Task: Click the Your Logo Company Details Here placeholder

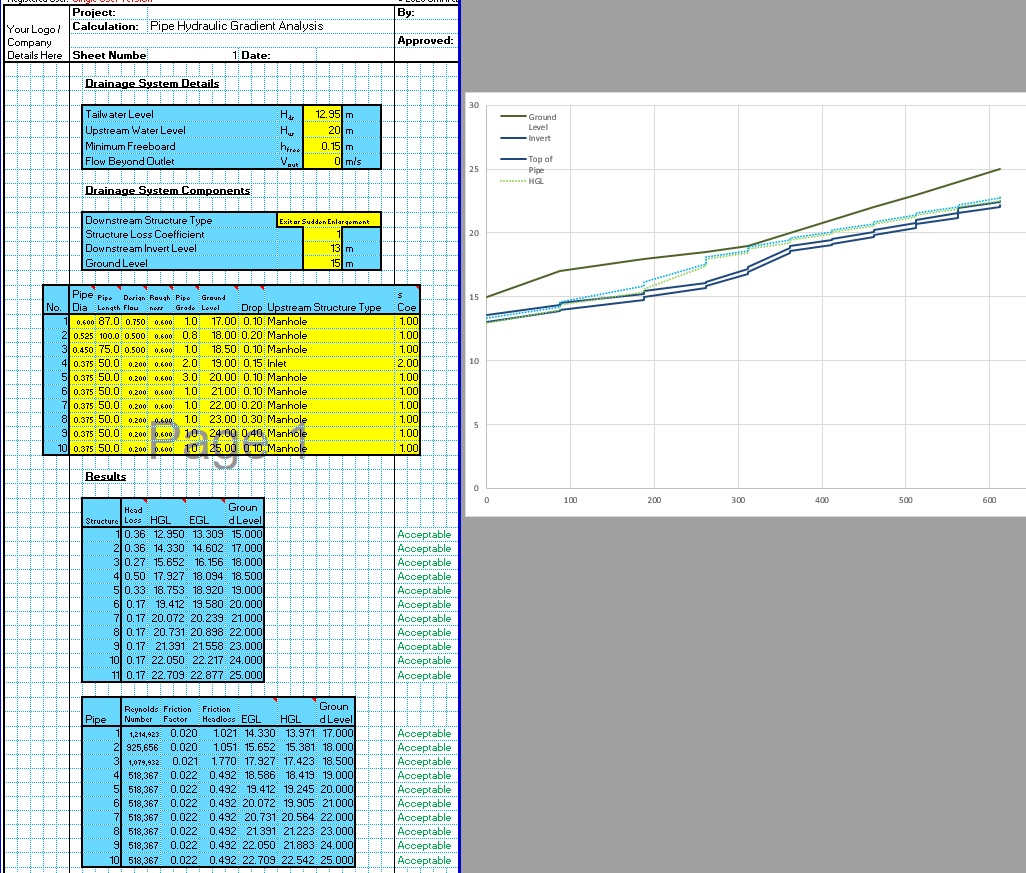Action: click(33, 42)
